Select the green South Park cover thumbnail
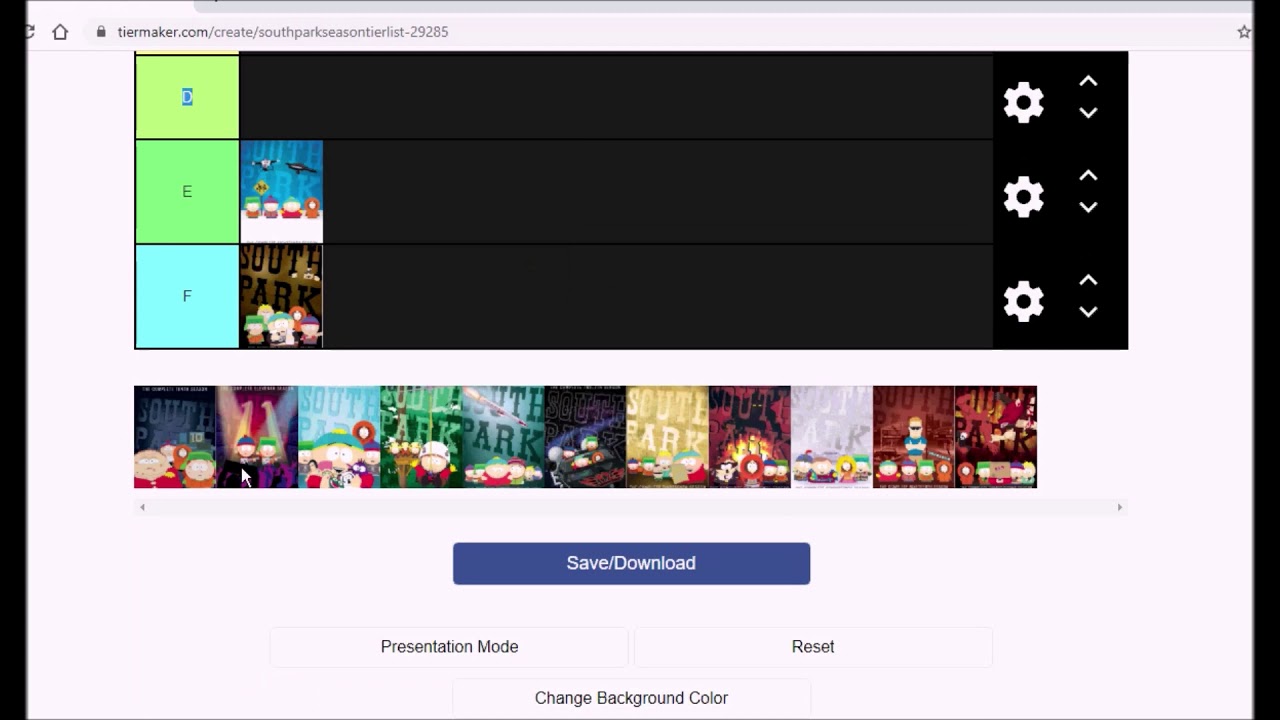This screenshot has width=1280, height=720. (x=421, y=437)
